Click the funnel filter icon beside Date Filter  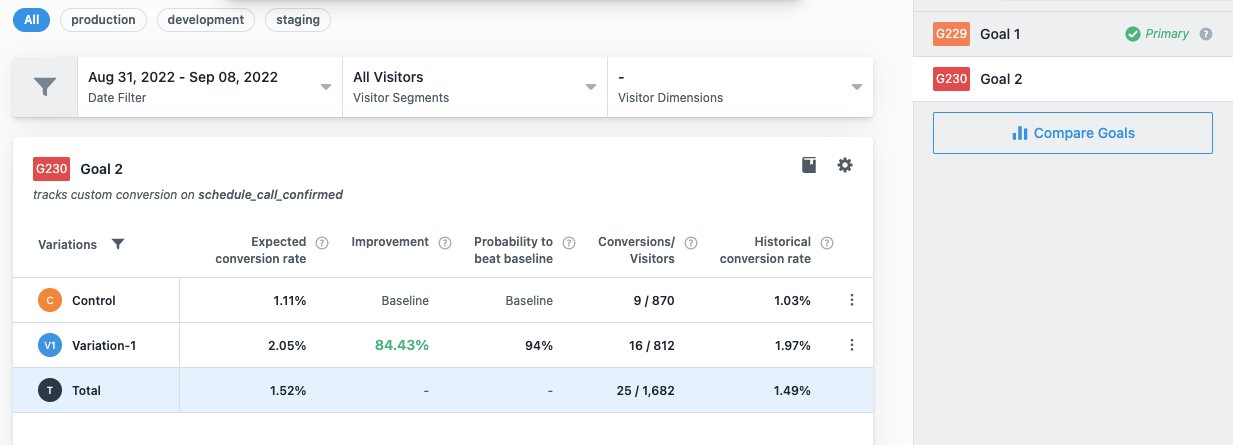pos(45,87)
